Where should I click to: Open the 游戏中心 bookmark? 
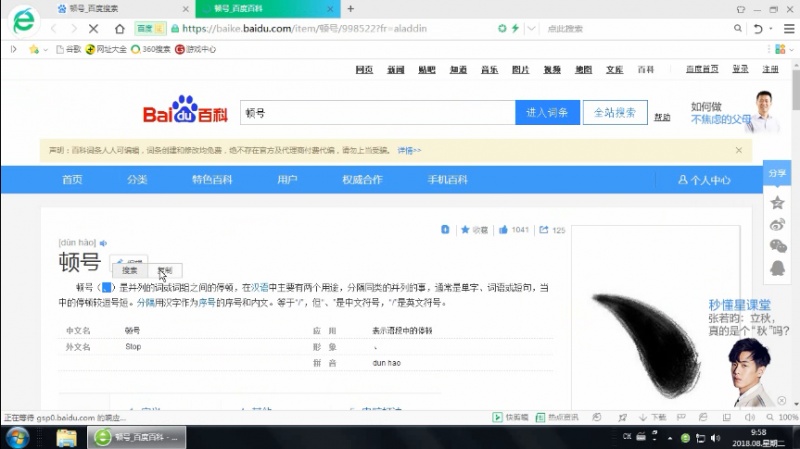pyautogui.click(x=195, y=49)
